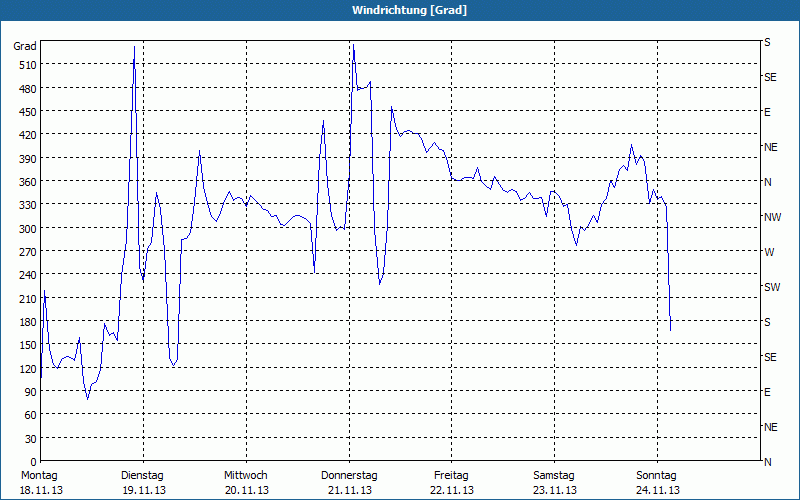The width and height of the screenshot is (800, 500).
Task: Click the 'Samstag' day label
Action: coord(554,476)
